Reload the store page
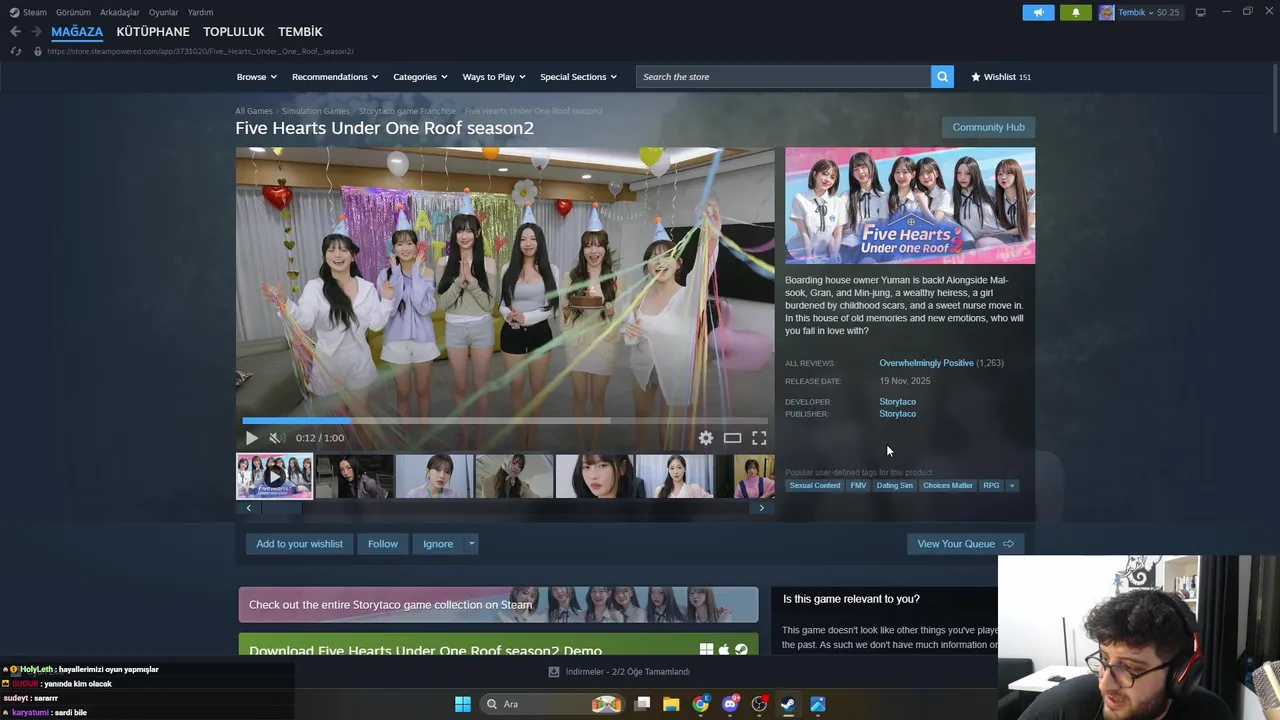1280x720 pixels. [x=15, y=51]
